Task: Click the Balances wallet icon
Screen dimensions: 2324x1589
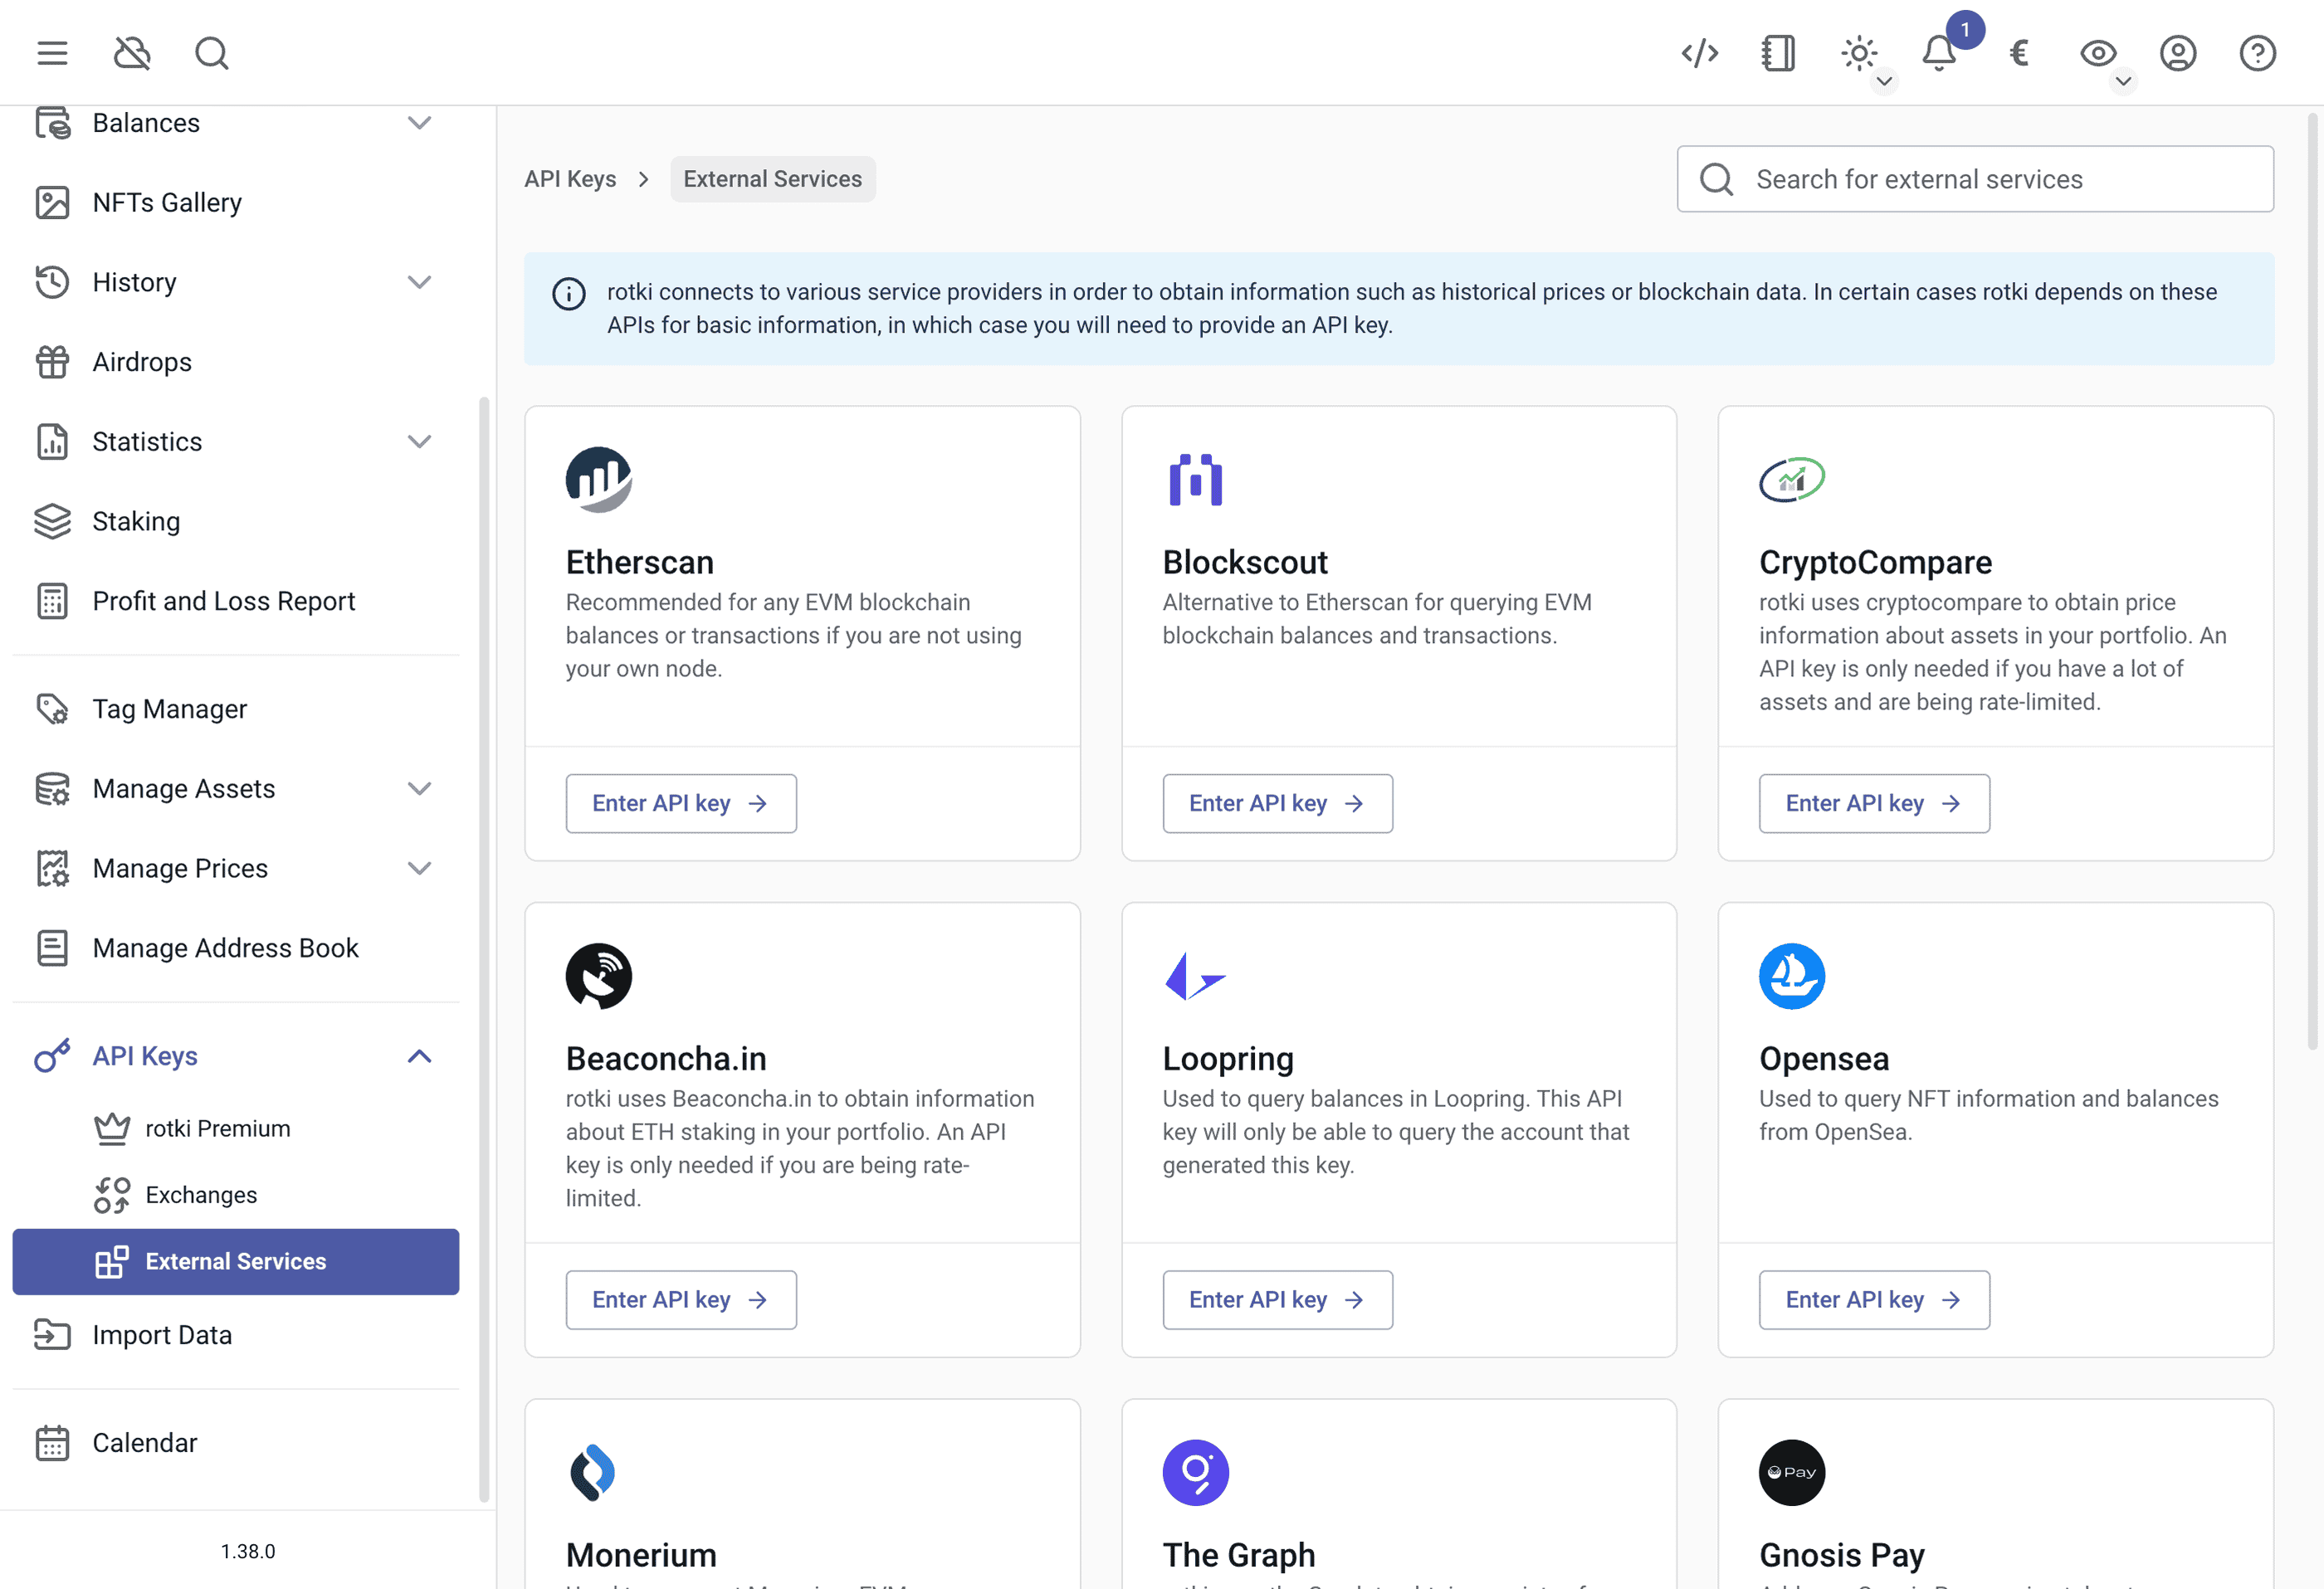Action: click(52, 123)
